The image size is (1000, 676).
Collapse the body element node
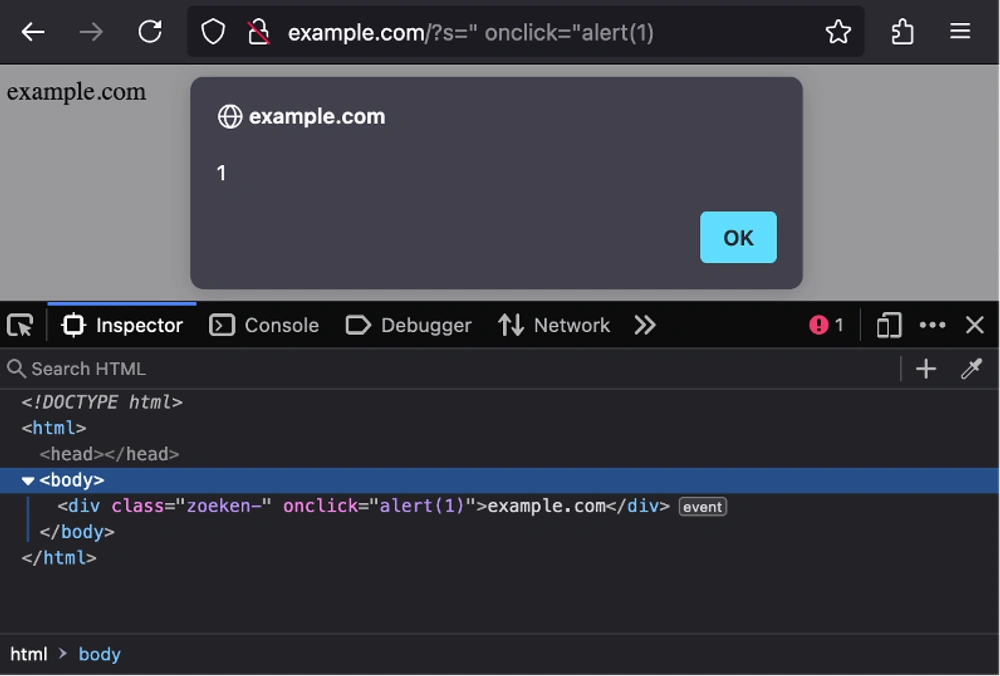28,481
